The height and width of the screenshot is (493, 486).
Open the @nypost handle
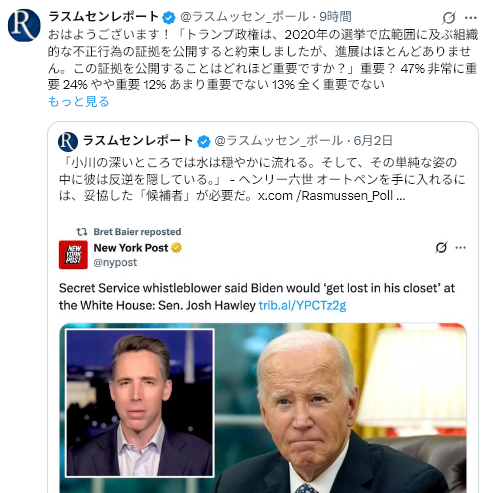coord(115,262)
